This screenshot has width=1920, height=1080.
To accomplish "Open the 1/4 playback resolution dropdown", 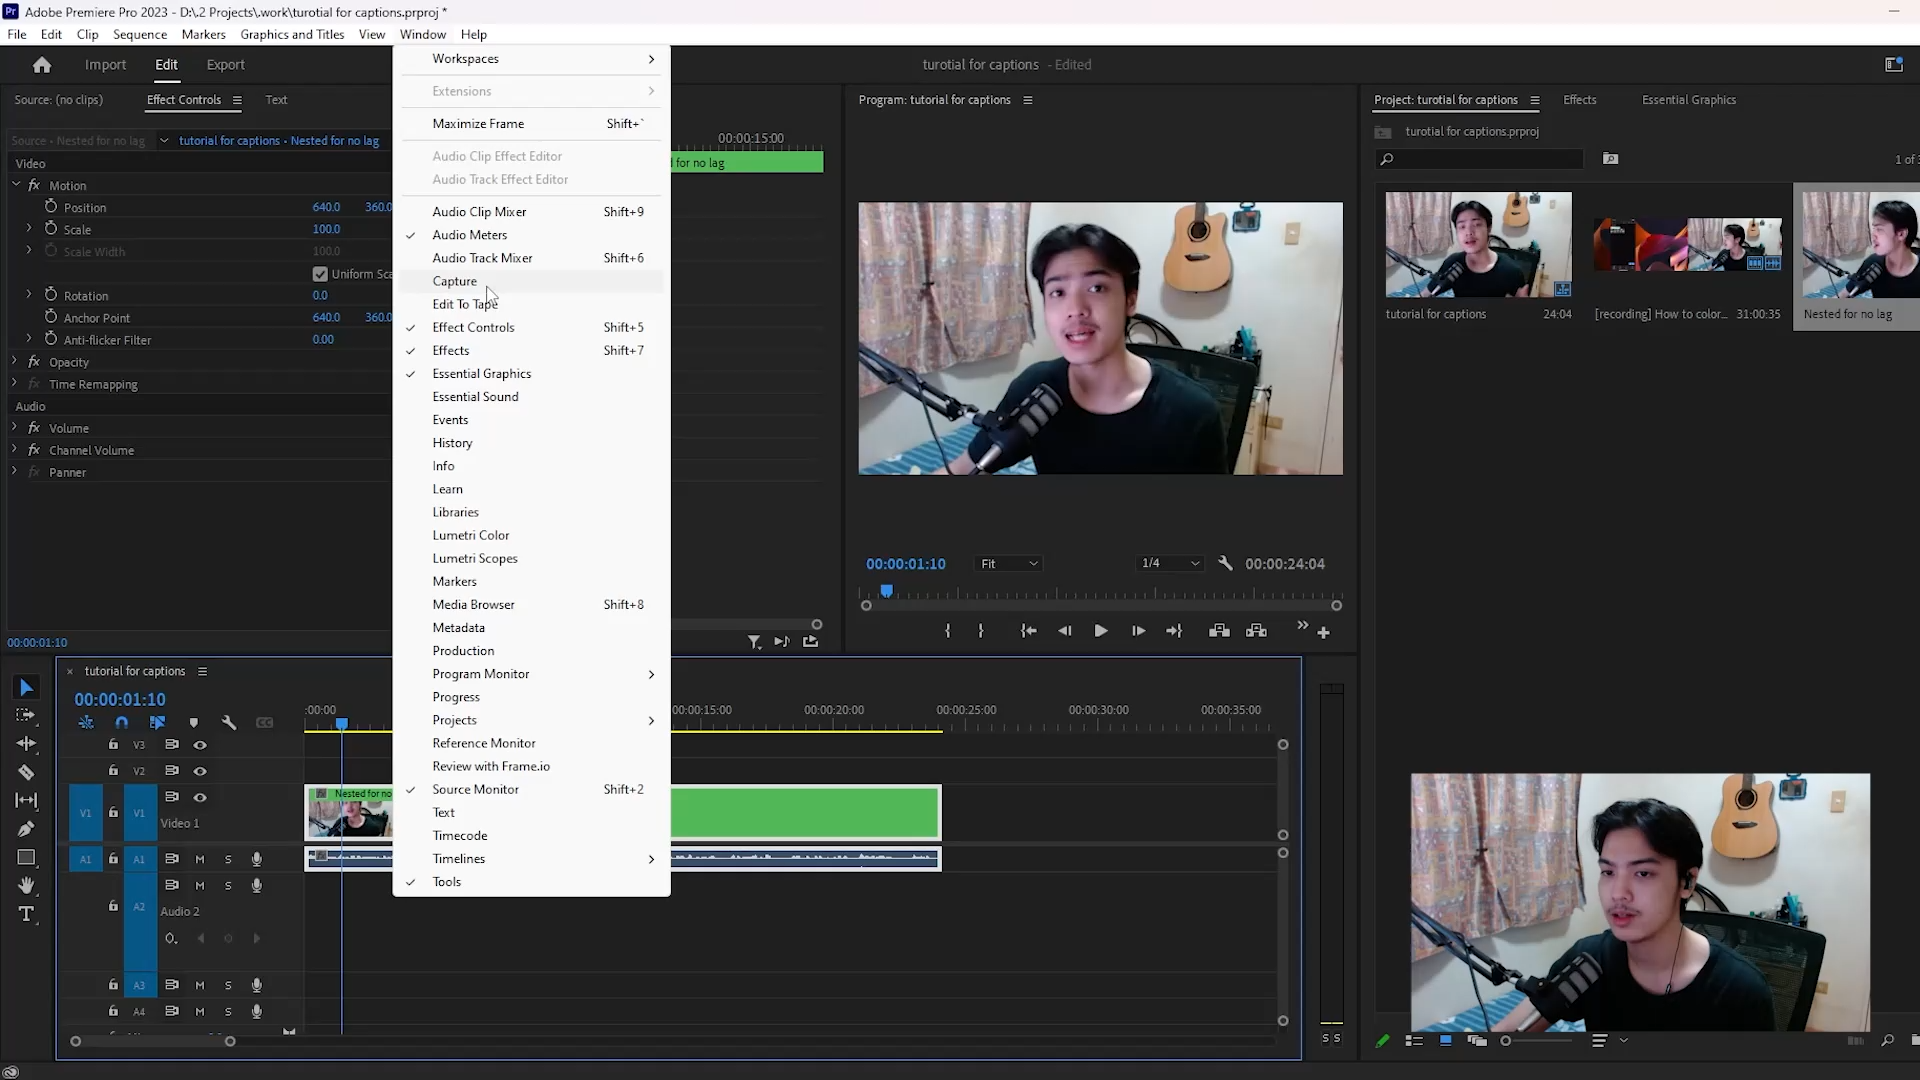I will tap(1170, 563).
